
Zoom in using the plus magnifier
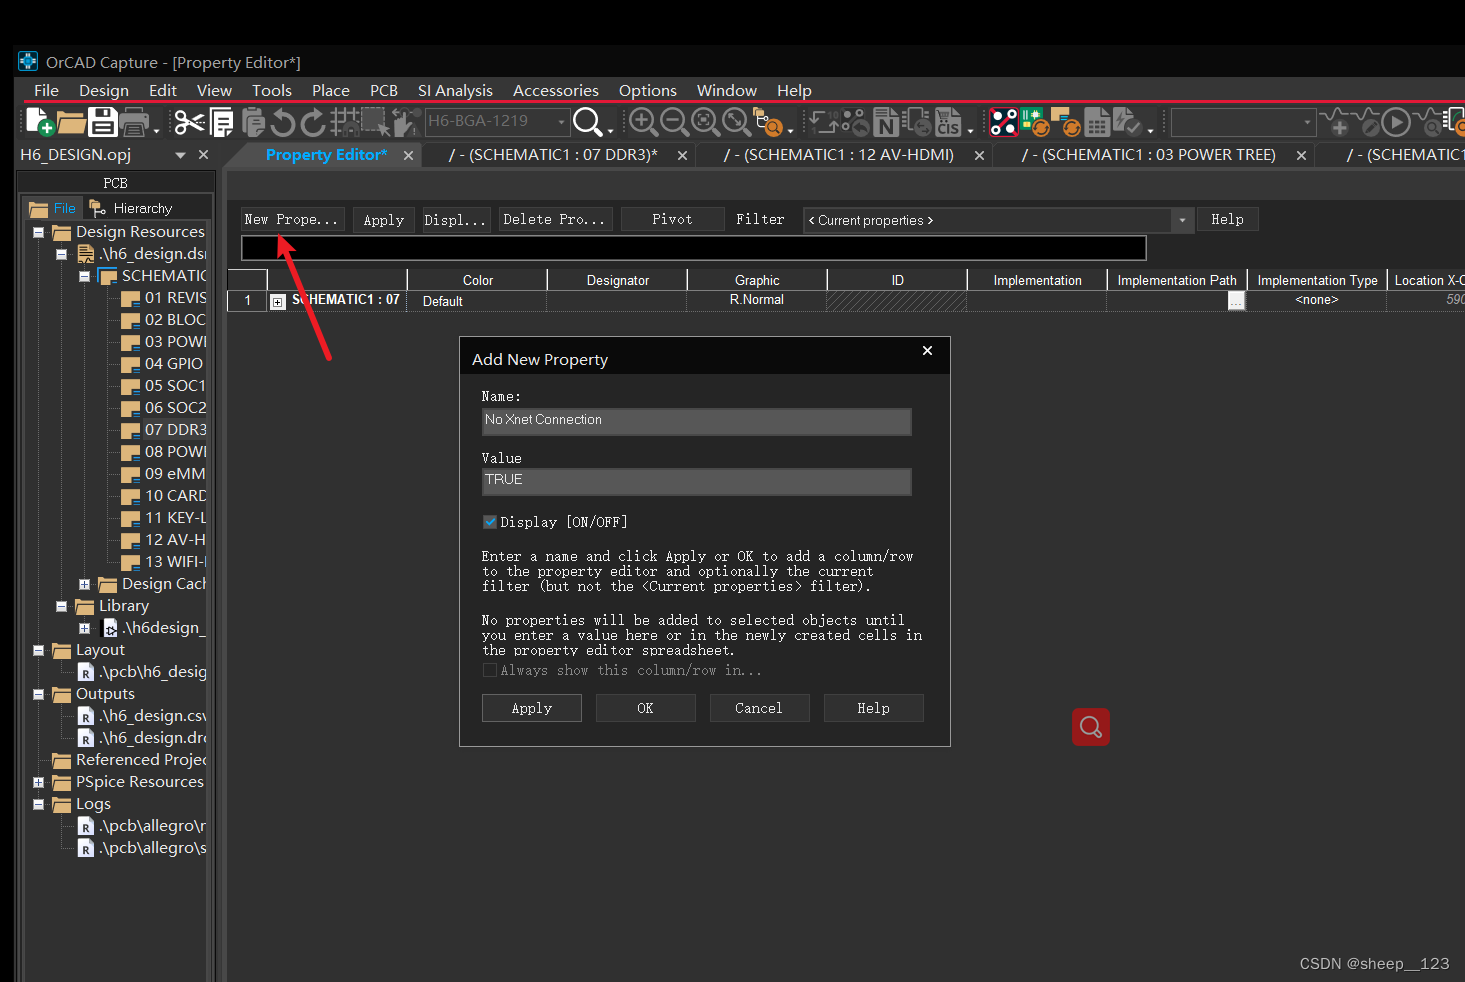pos(643,122)
